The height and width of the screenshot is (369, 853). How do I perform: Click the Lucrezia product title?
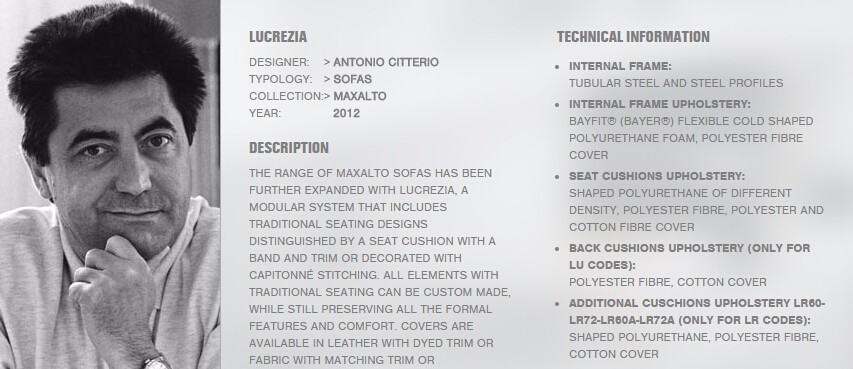(x=278, y=37)
